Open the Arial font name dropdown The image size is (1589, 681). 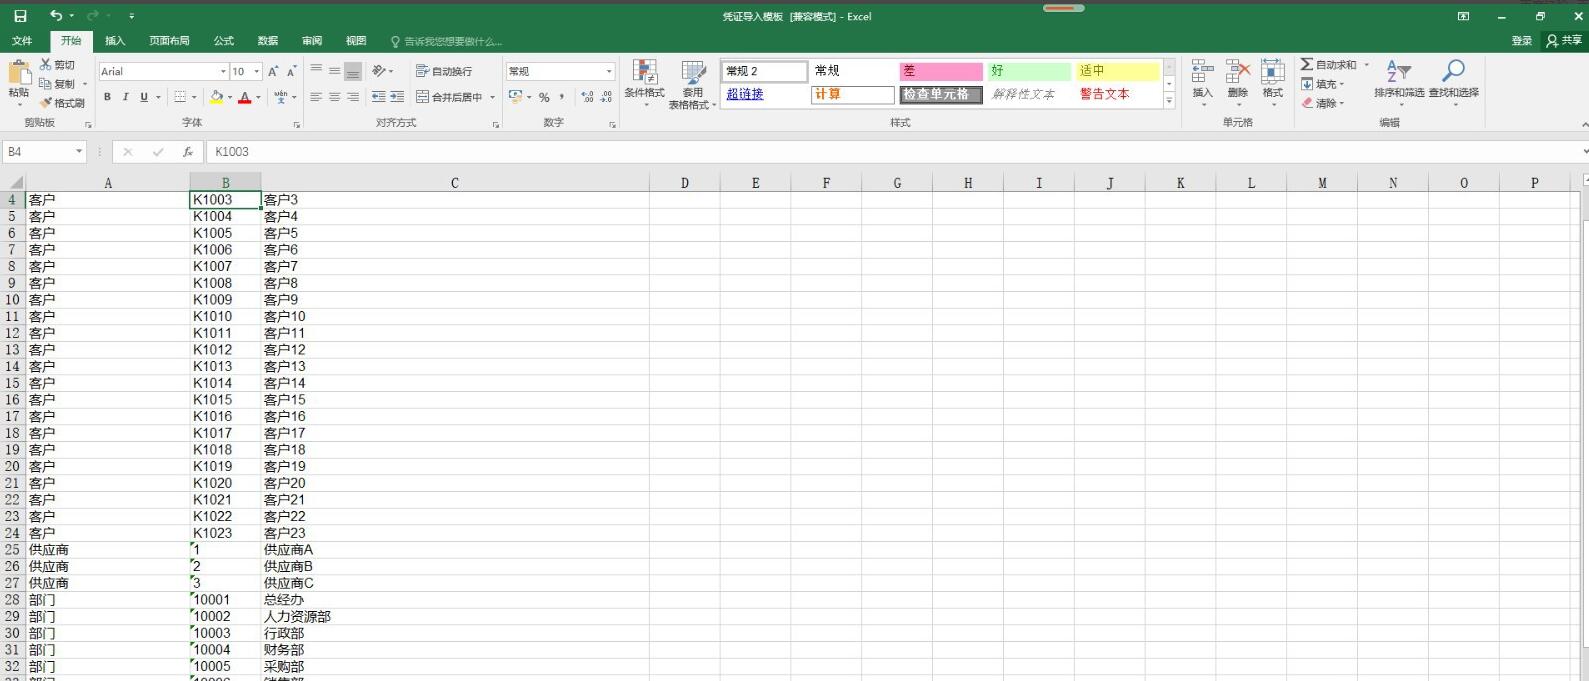[x=223, y=71]
